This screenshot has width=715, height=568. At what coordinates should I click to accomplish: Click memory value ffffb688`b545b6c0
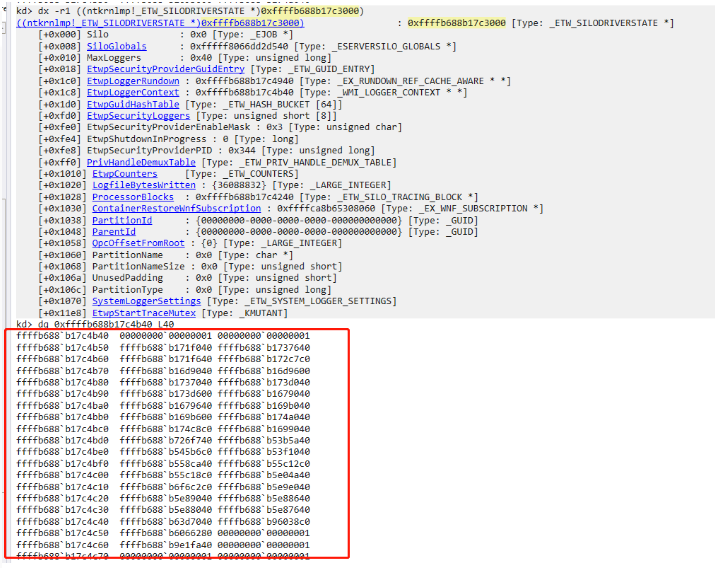(x=166, y=452)
